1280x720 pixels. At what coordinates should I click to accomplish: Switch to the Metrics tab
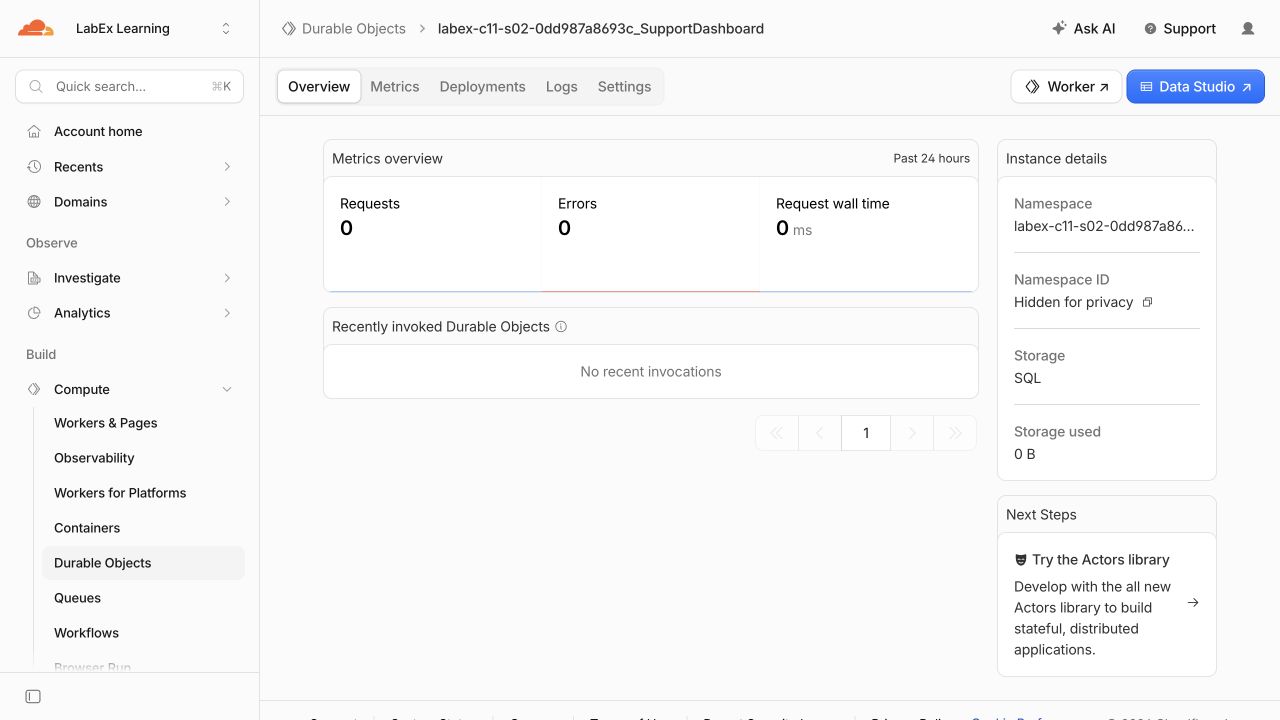[x=395, y=87]
